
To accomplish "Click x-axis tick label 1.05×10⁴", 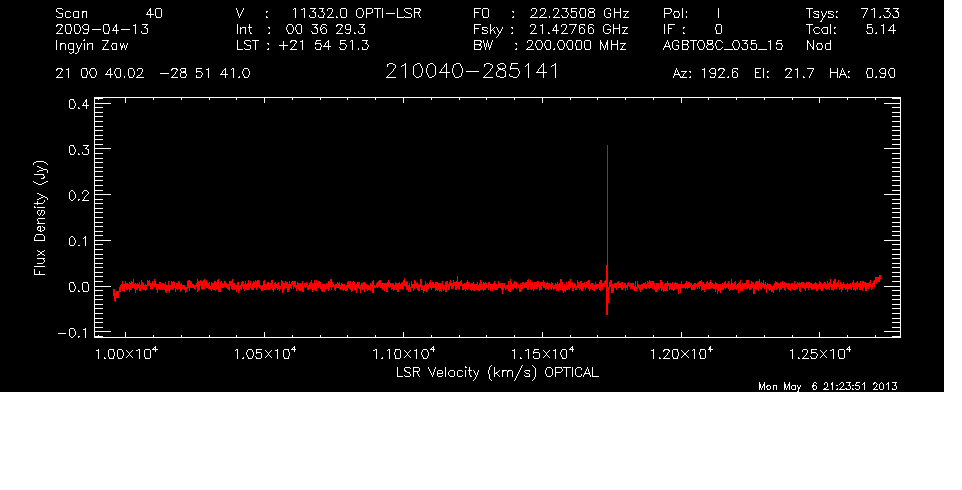I will (x=264, y=354).
